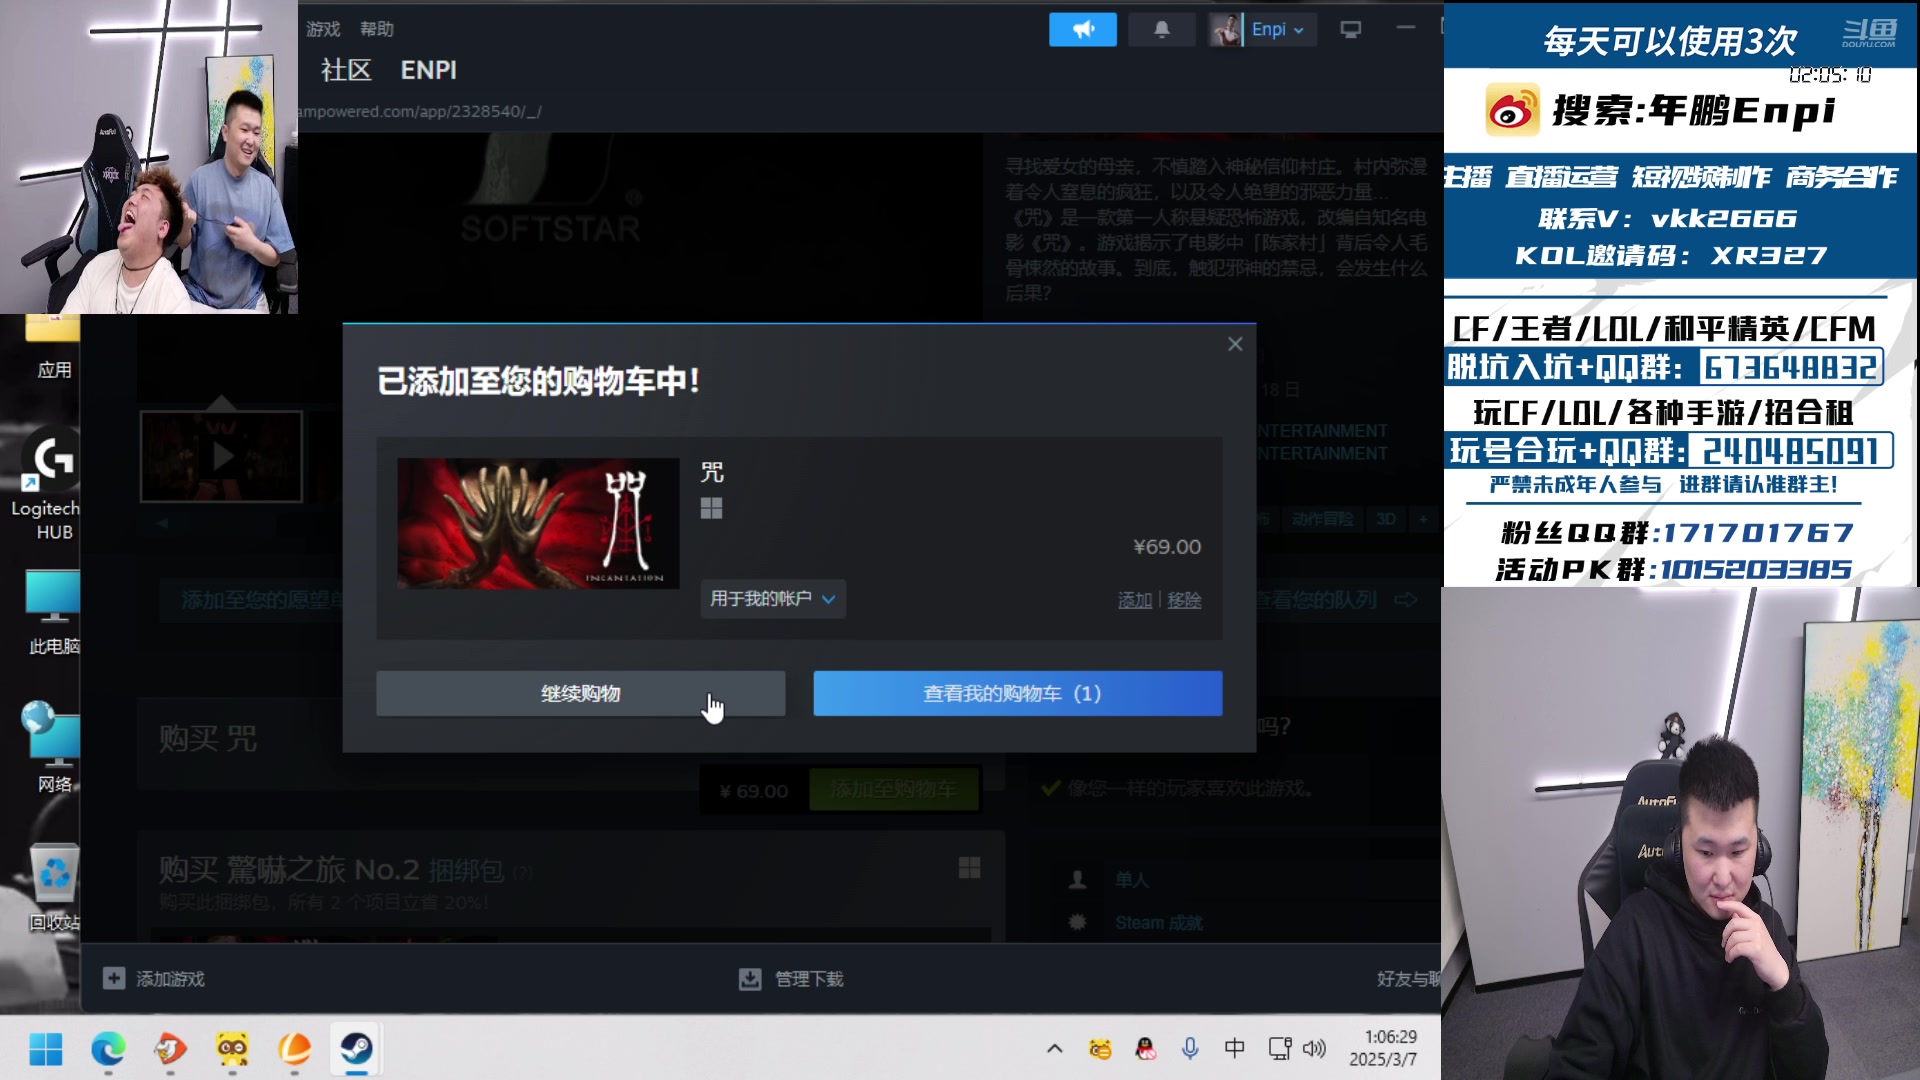Click the Windows Start button
Viewport: 1920px width, 1080px height.
46,1048
